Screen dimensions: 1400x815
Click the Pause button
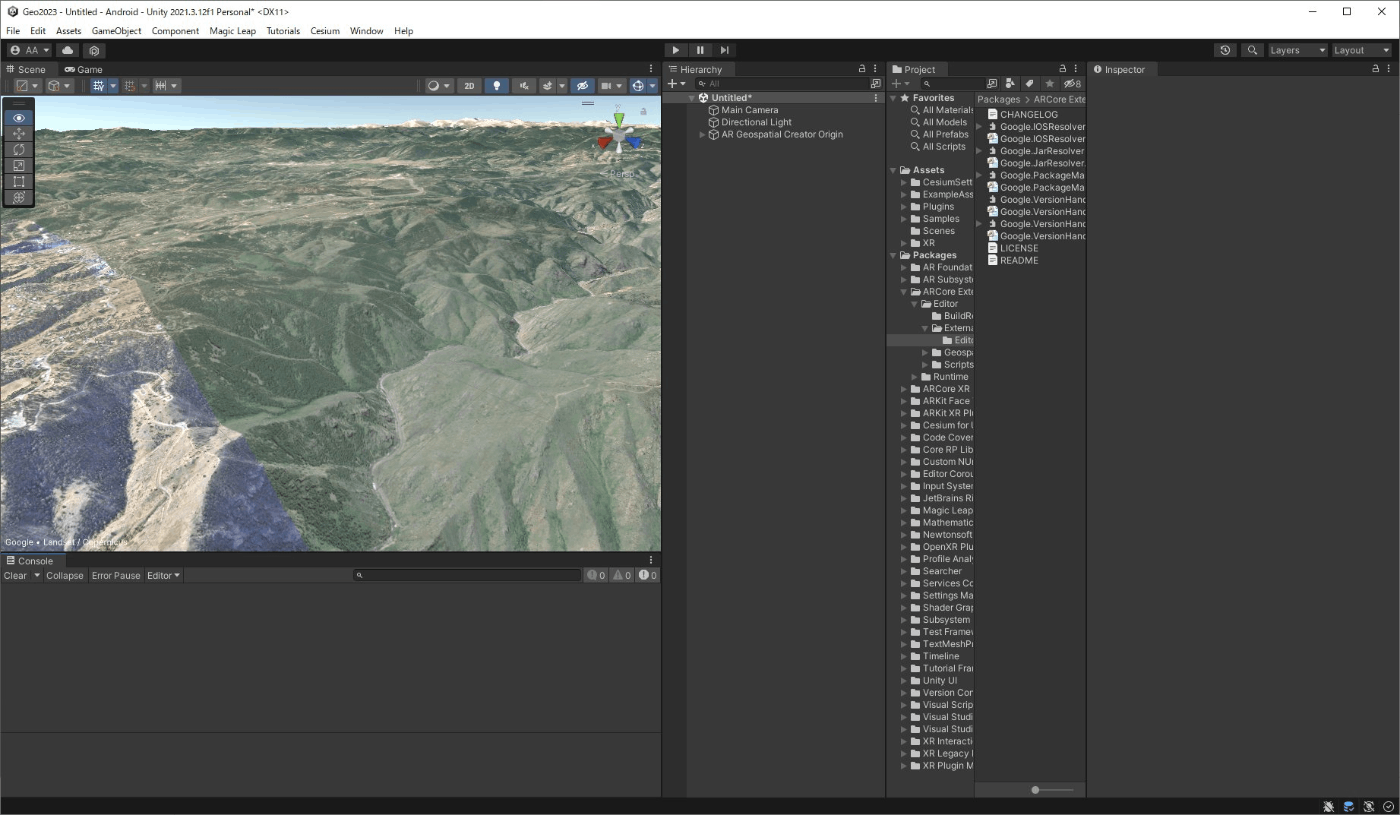[700, 50]
